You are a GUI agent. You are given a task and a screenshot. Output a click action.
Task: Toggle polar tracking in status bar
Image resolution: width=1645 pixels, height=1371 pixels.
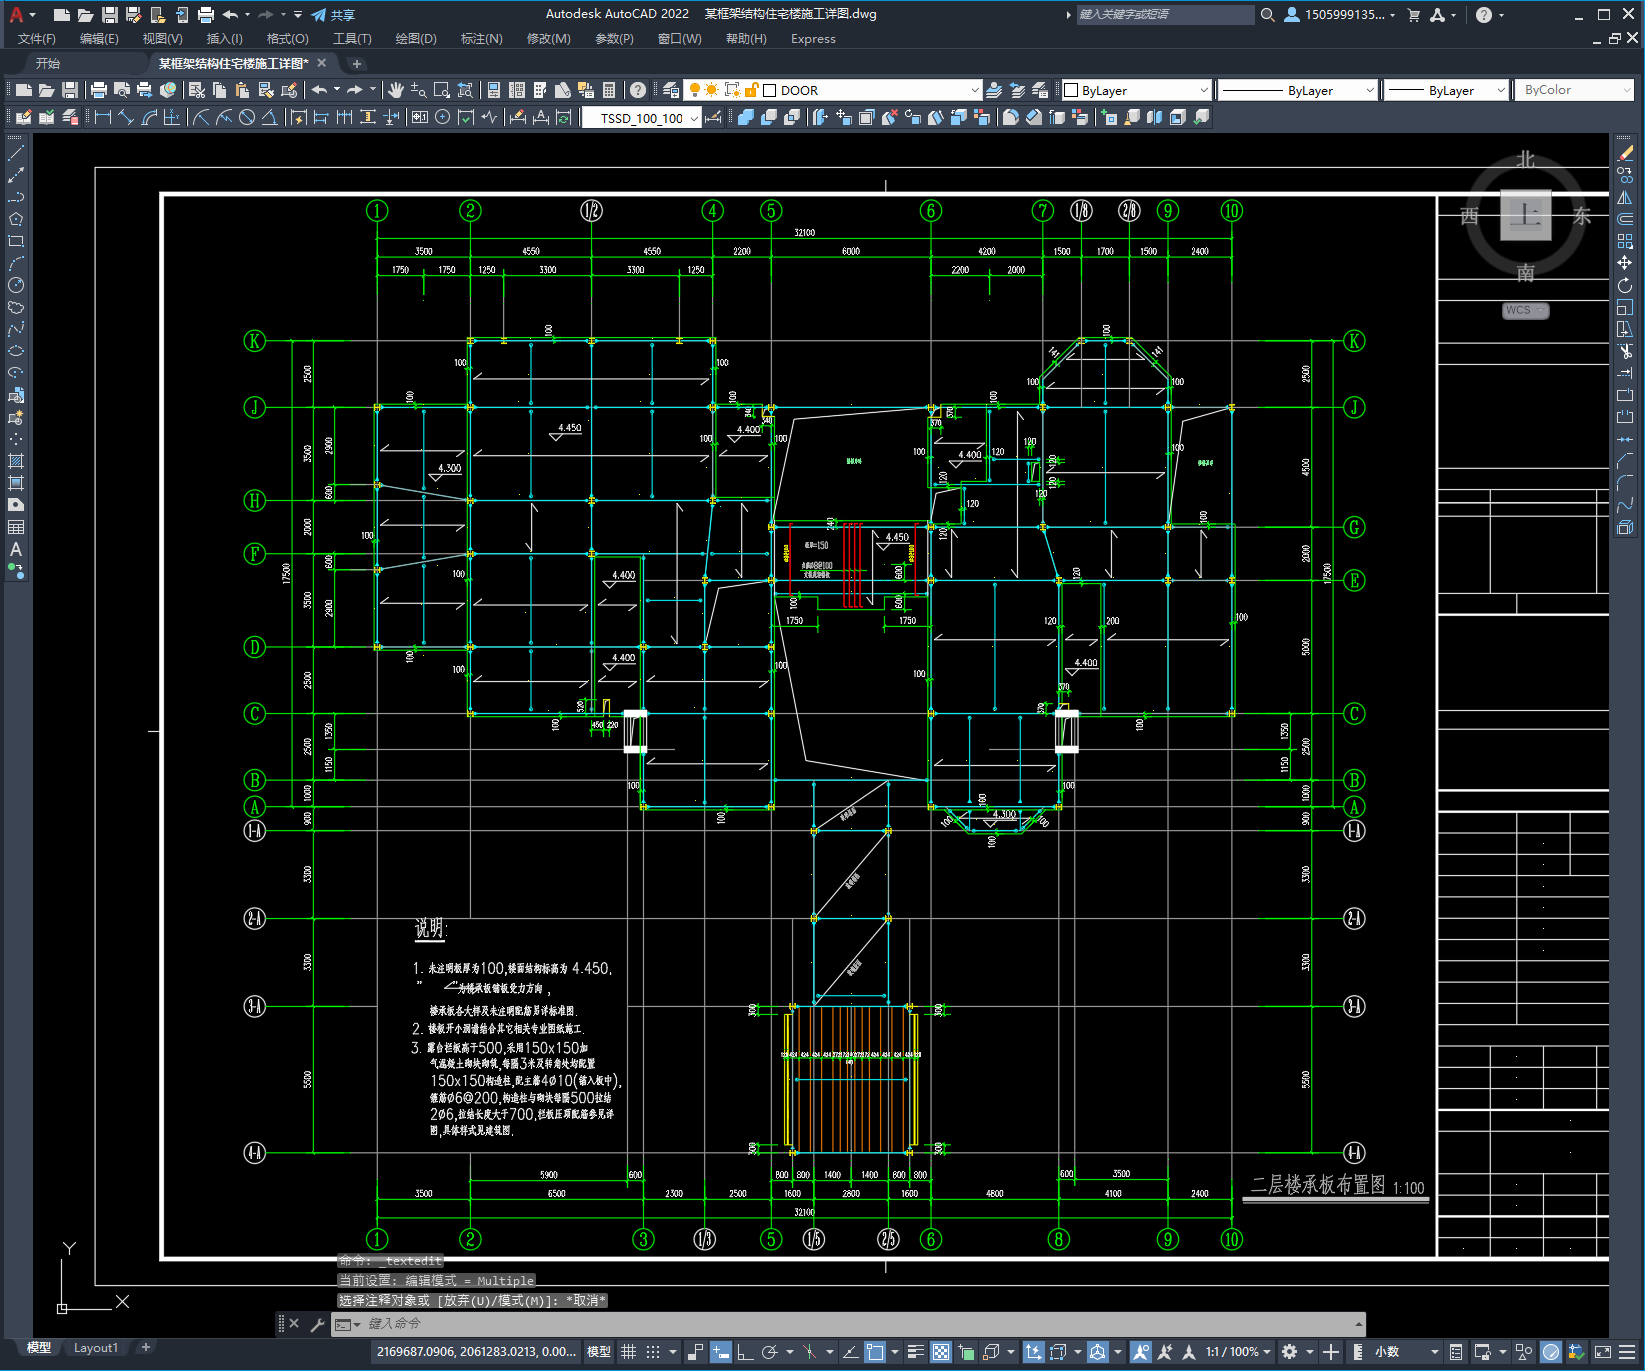(x=769, y=1352)
